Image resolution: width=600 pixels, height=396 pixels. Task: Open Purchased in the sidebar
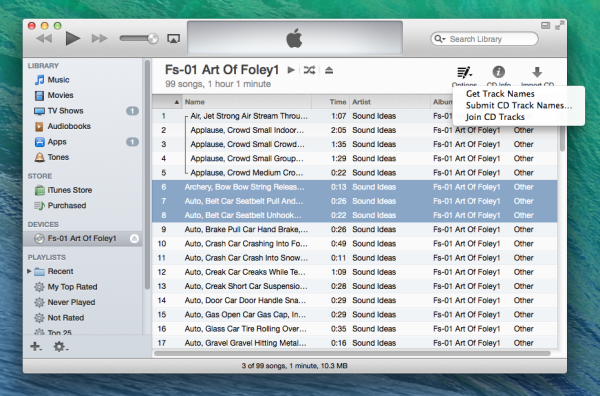coord(67,205)
